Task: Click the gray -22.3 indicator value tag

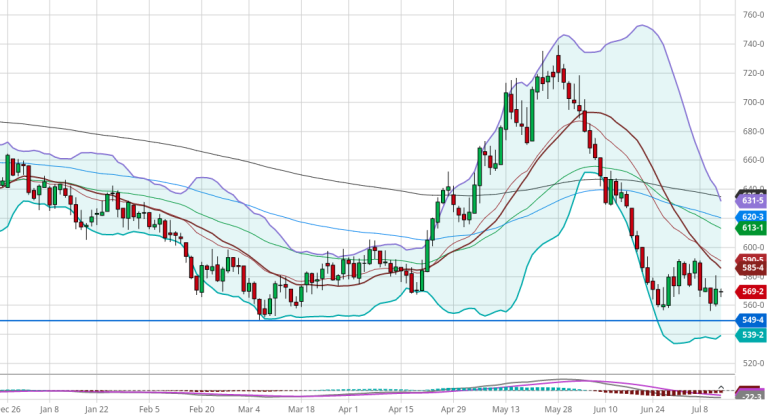Action: point(752,396)
